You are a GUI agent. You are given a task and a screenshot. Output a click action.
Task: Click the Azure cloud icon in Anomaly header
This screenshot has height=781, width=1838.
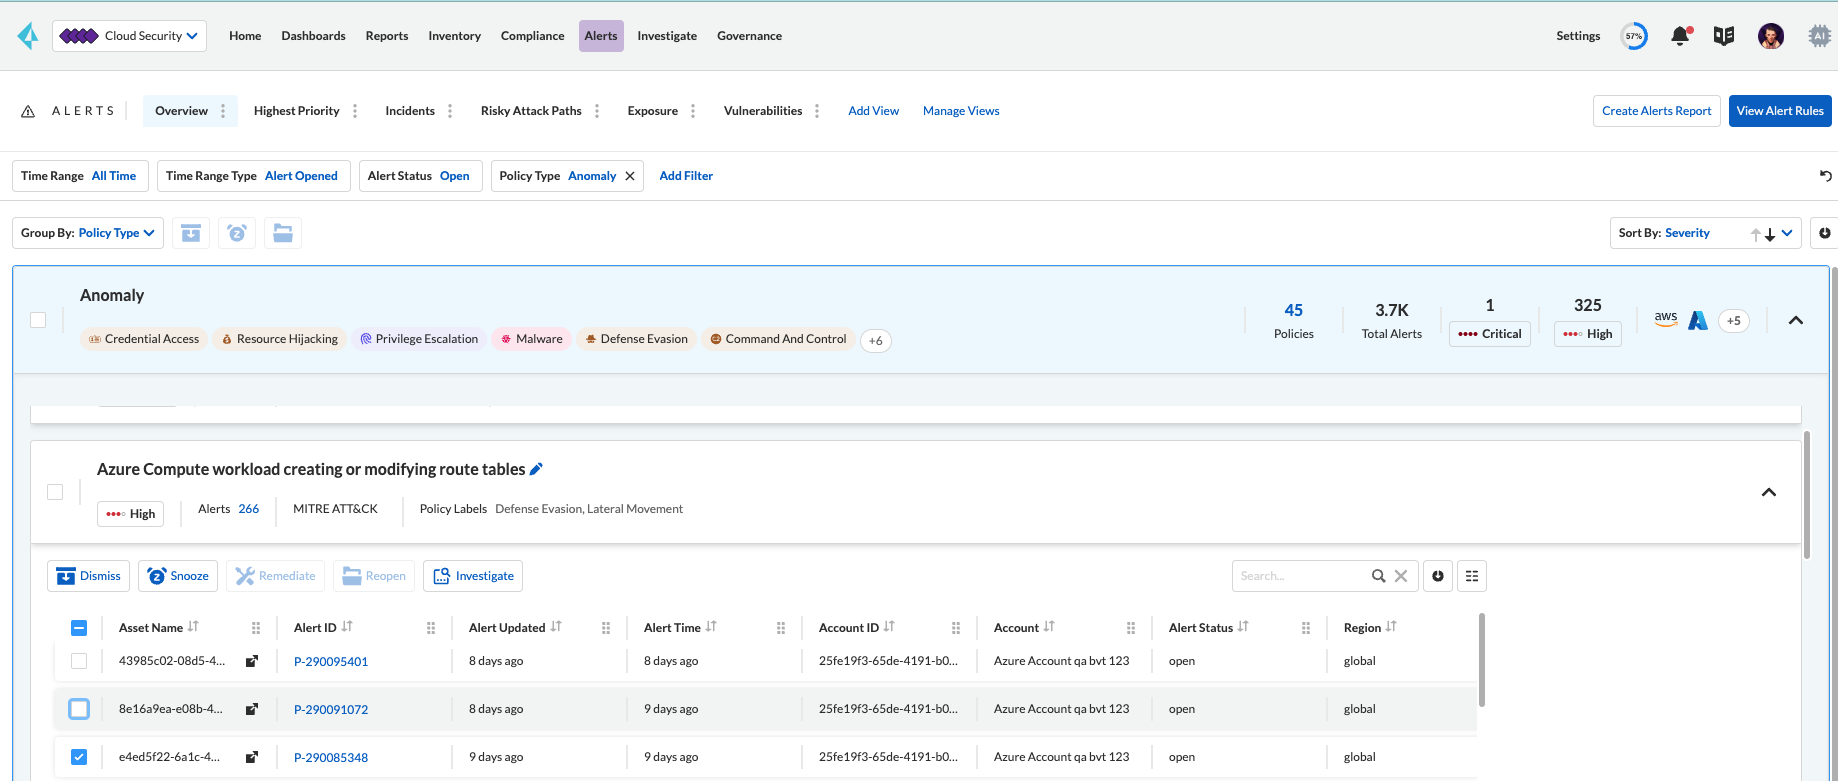point(1698,320)
